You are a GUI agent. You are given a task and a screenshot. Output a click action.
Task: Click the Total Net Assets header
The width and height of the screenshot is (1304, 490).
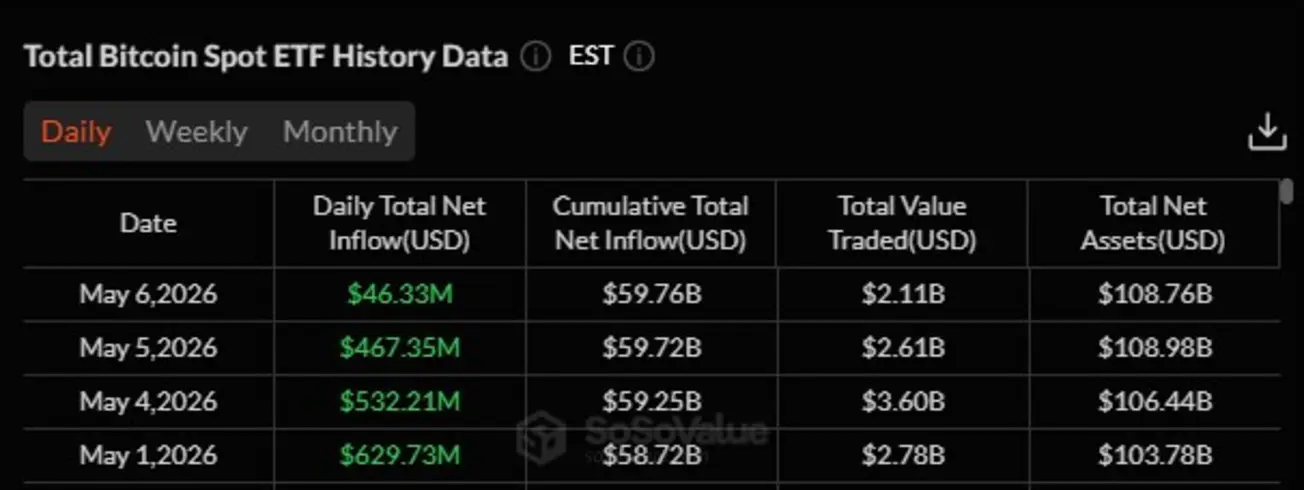1153,223
